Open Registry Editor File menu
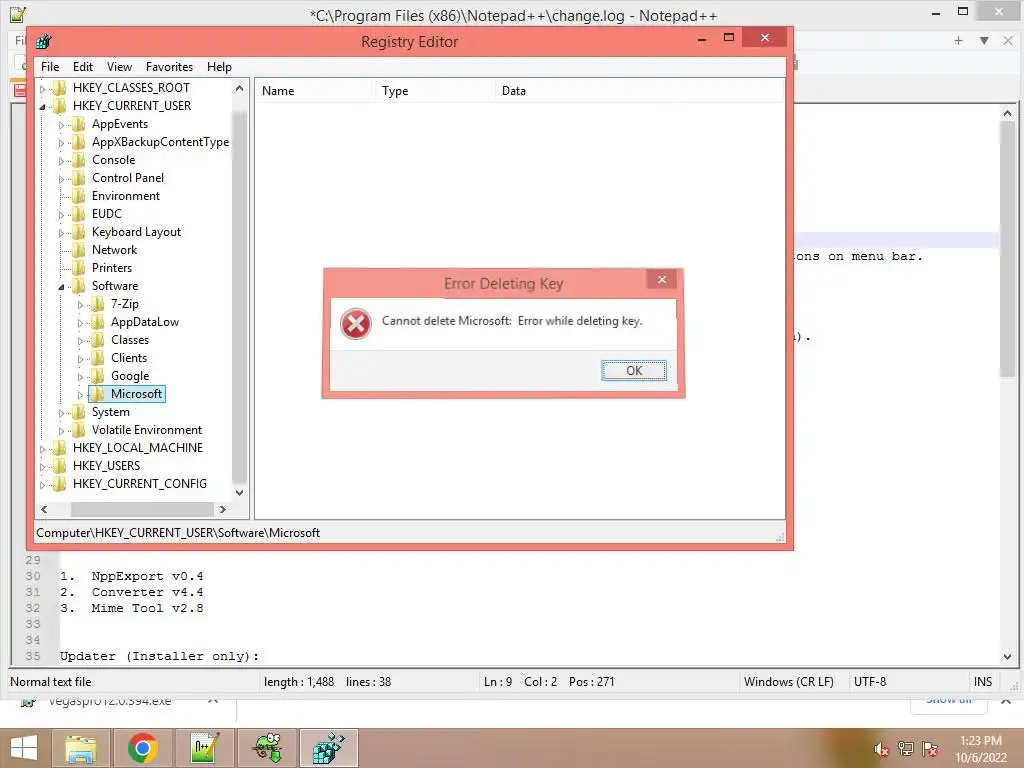The height and width of the screenshot is (768, 1024). tap(50, 67)
